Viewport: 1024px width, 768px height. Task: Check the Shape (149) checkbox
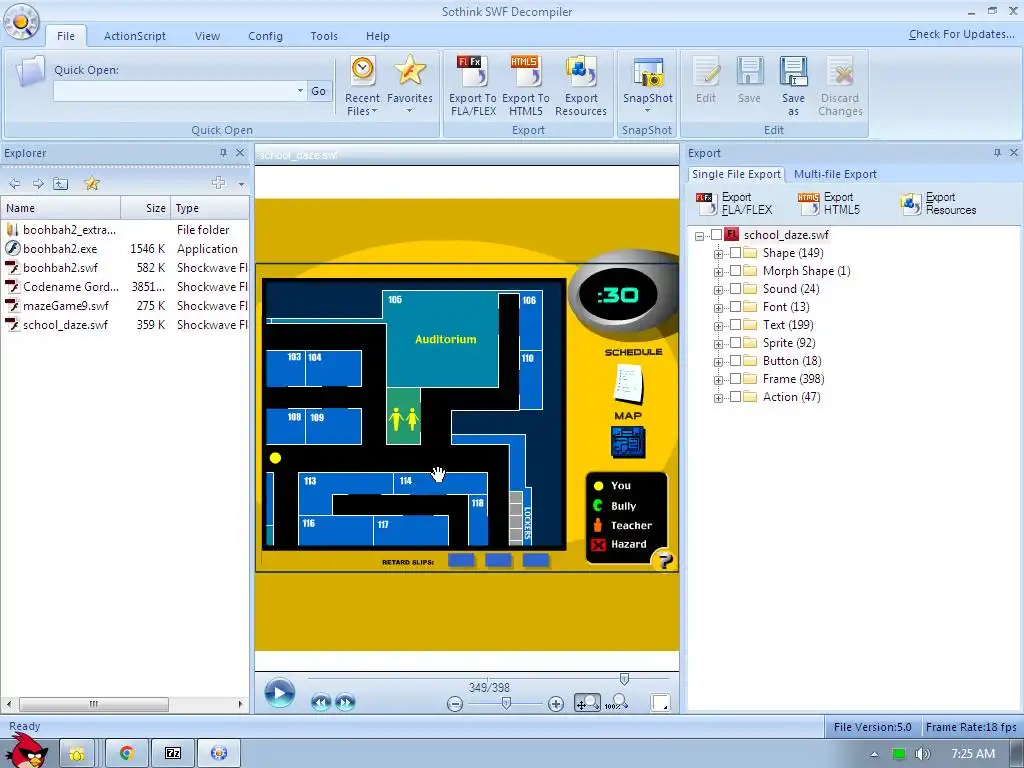coord(735,253)
